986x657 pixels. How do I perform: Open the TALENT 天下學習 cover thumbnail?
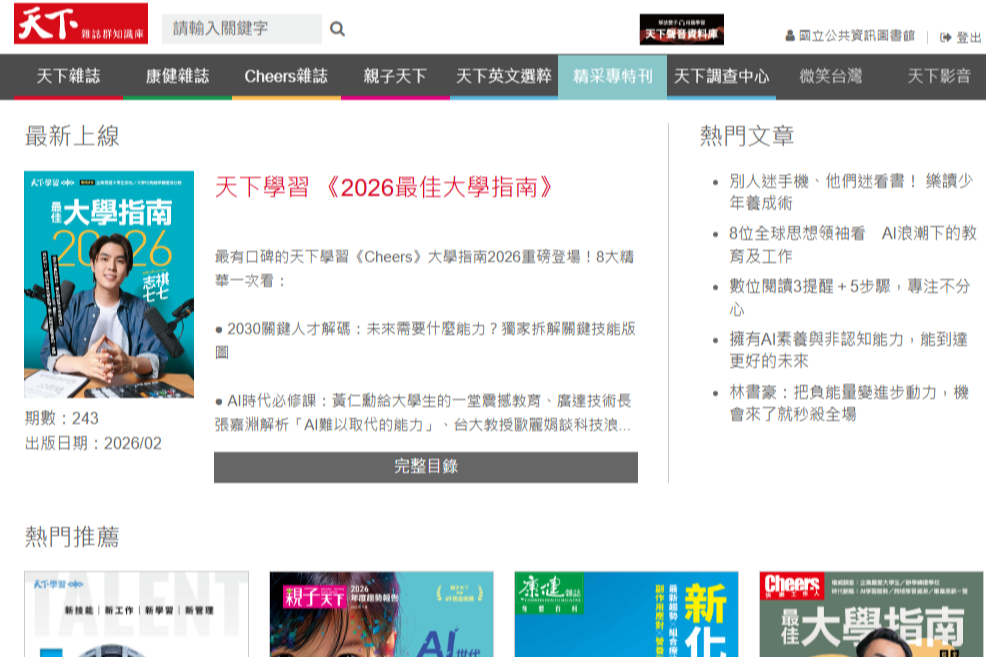[x=136, y=614]
